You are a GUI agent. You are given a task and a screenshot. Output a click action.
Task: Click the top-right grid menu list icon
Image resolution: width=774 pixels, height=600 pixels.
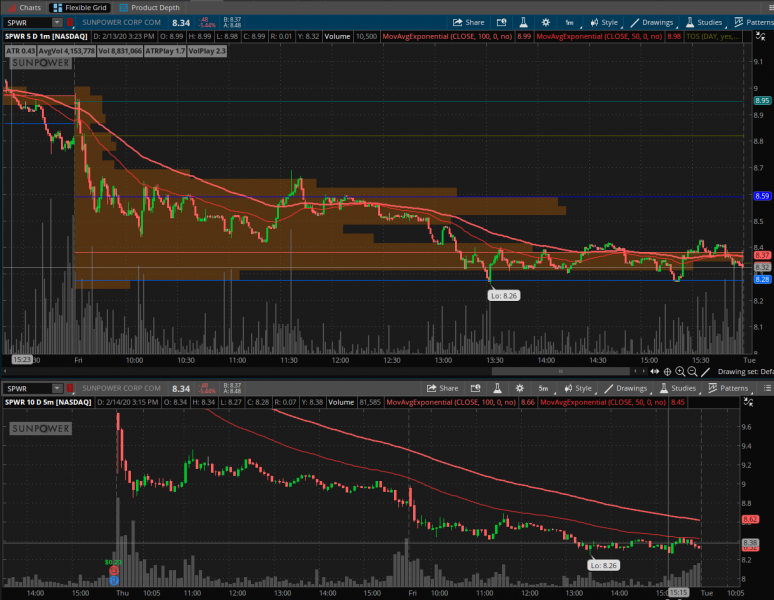tap(771, 7)
